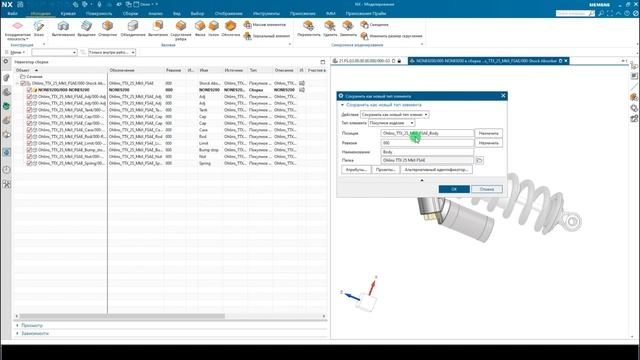Screen dimensions: 640x360
Task: Open the Тип элемента dropdown
Action: 391,123
